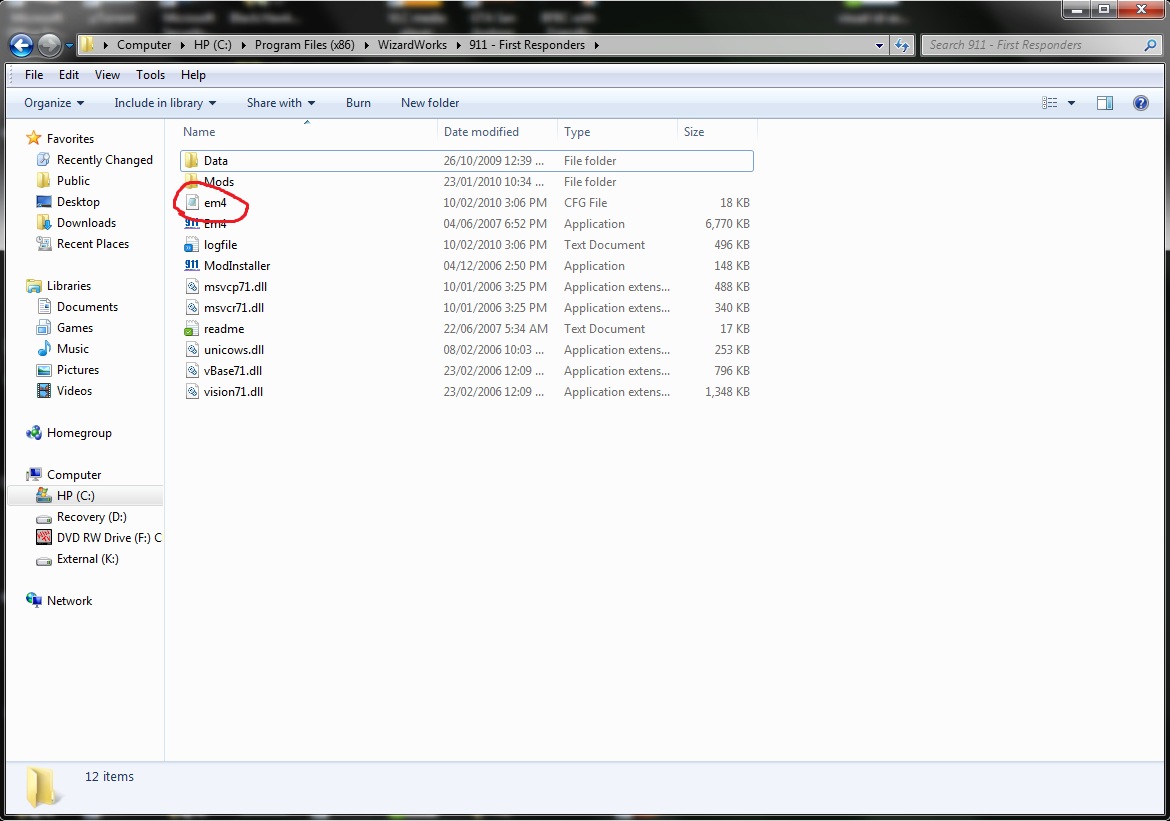Open the View menu
This screenshot has width=1170, height=821.
coord(107,75)
